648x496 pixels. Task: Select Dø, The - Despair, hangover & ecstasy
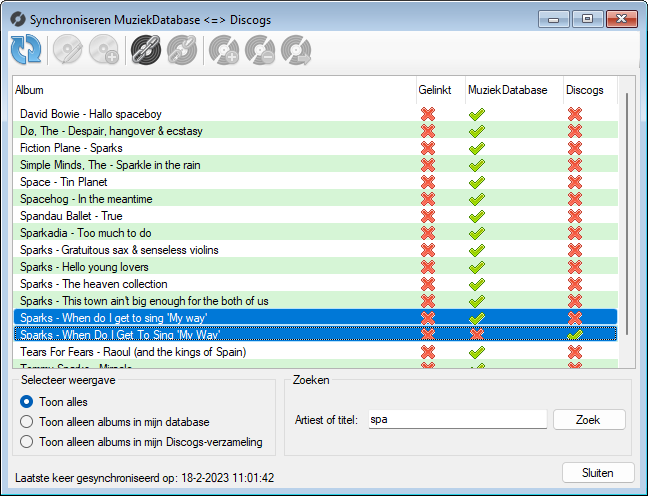coord(316,131)
